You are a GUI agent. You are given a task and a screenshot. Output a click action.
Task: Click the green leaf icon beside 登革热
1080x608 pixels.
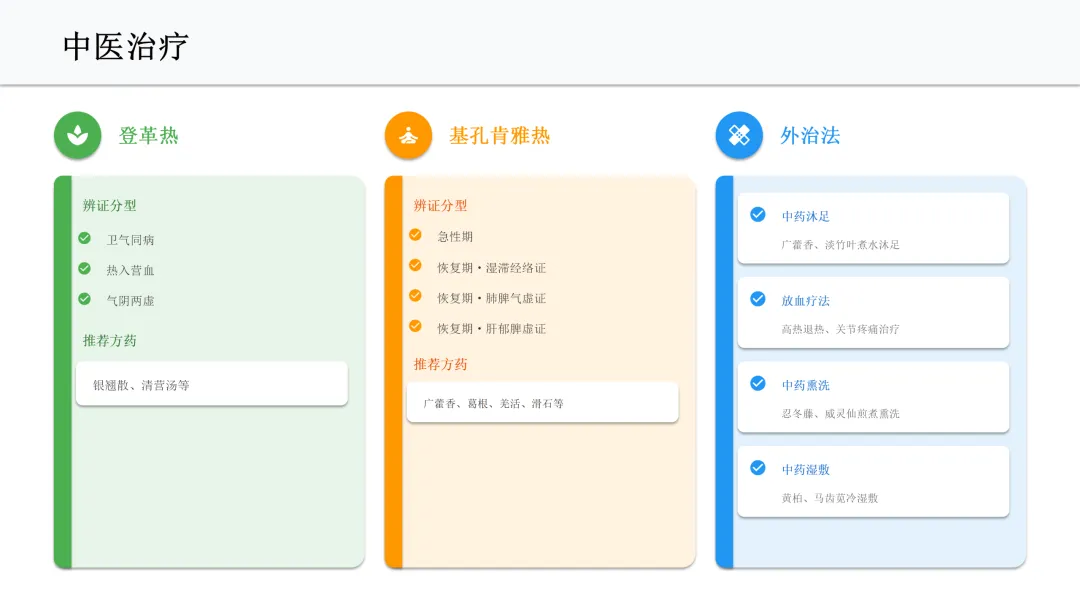pos(77,135)
